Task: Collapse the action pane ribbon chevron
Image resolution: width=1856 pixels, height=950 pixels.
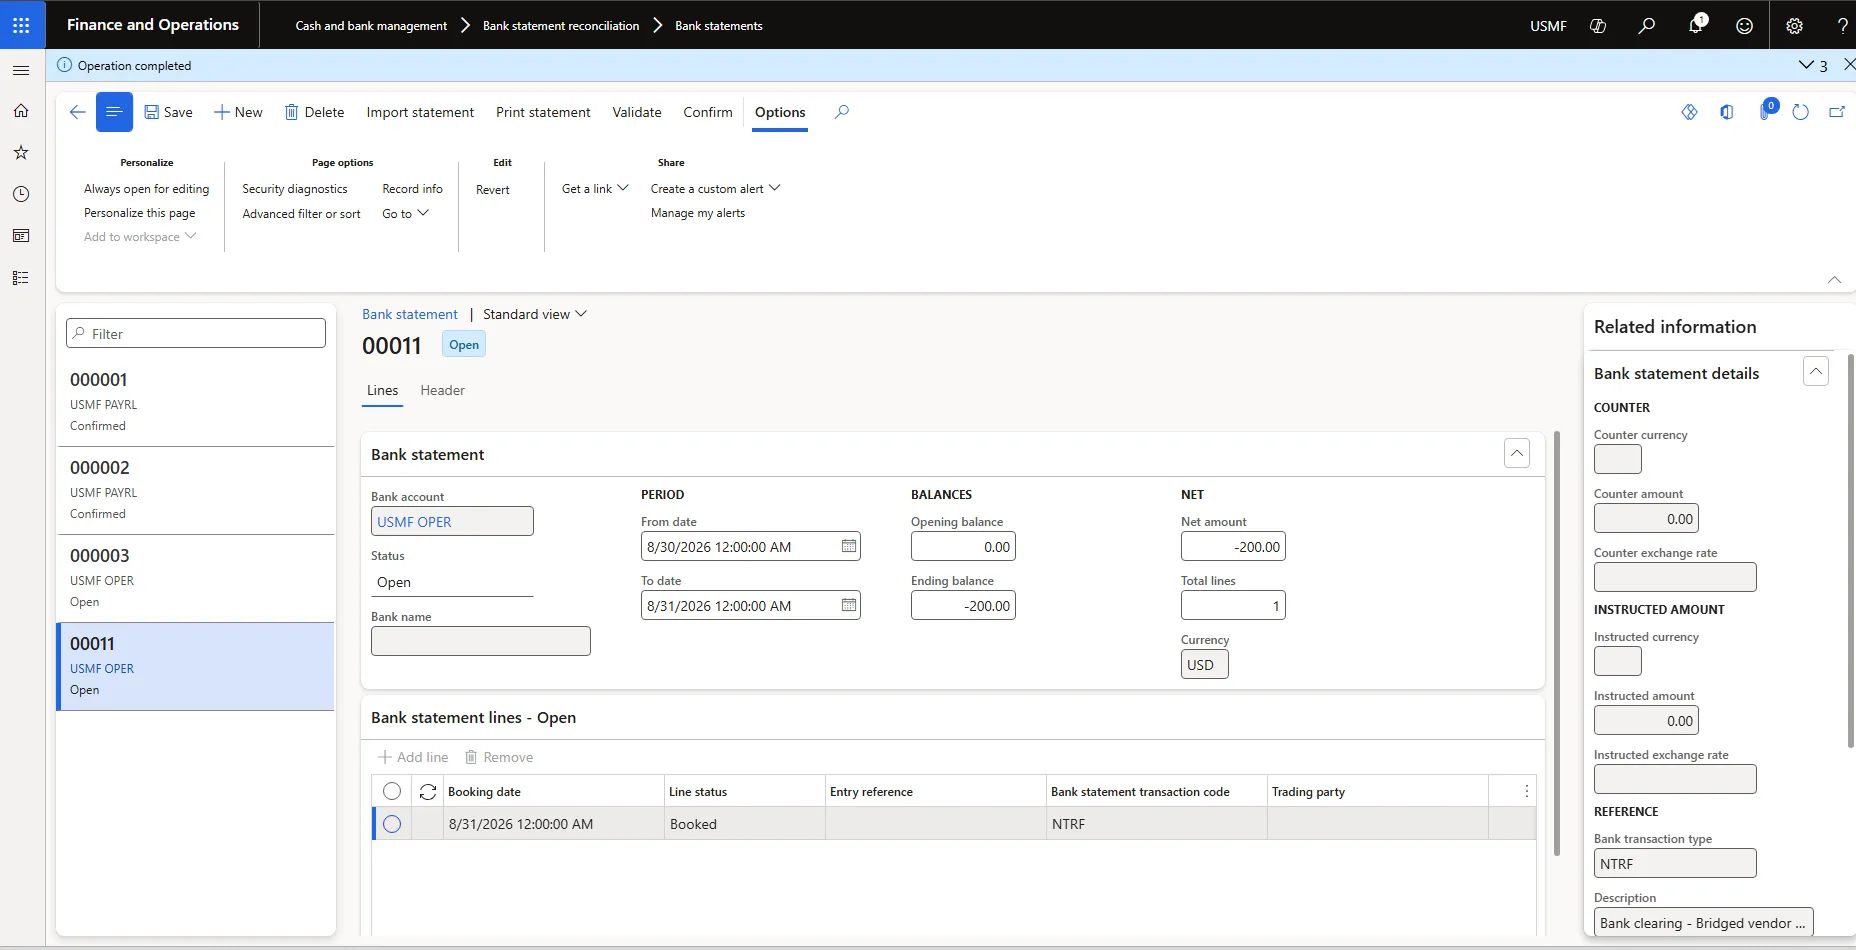Action: click(x=1834, y=280)
